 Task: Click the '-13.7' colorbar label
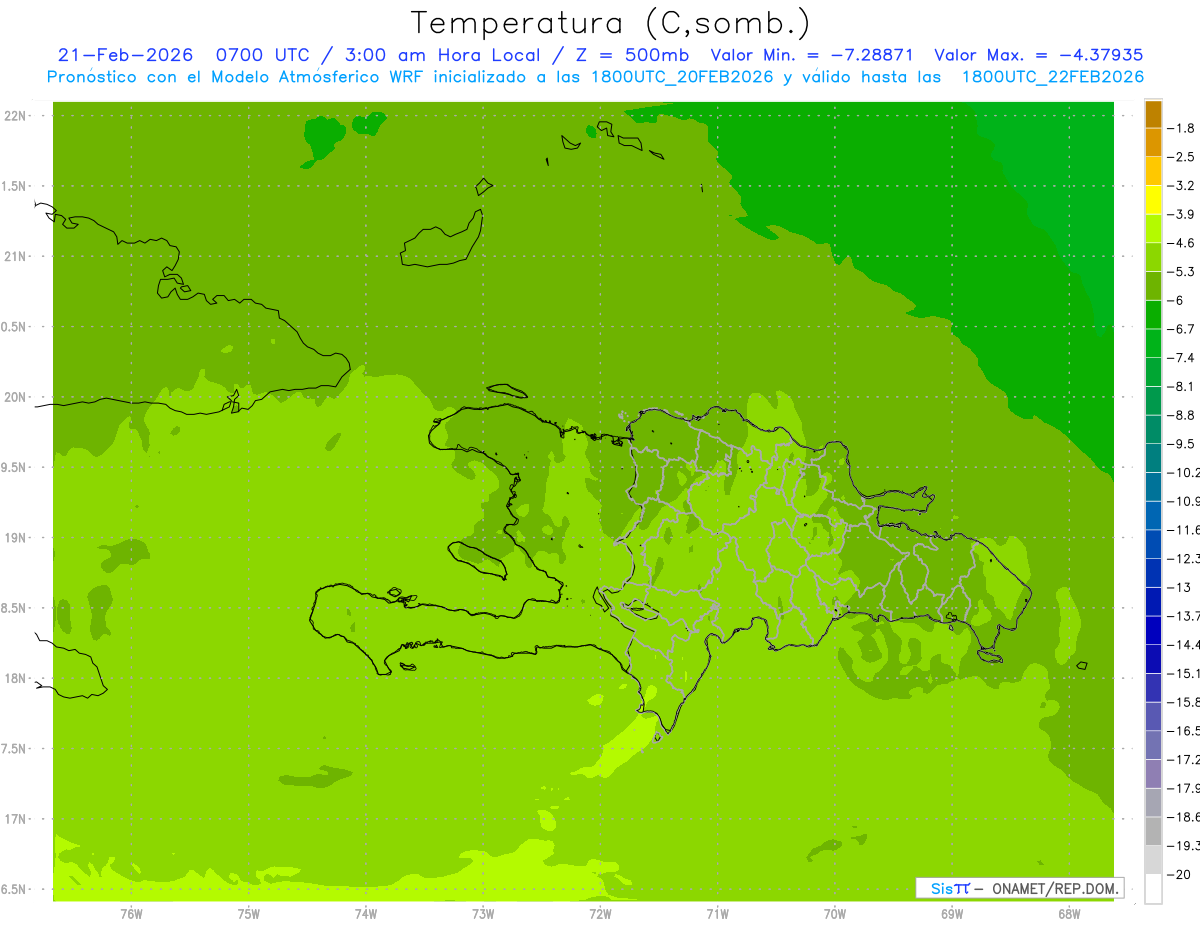tap(1182, 616)
